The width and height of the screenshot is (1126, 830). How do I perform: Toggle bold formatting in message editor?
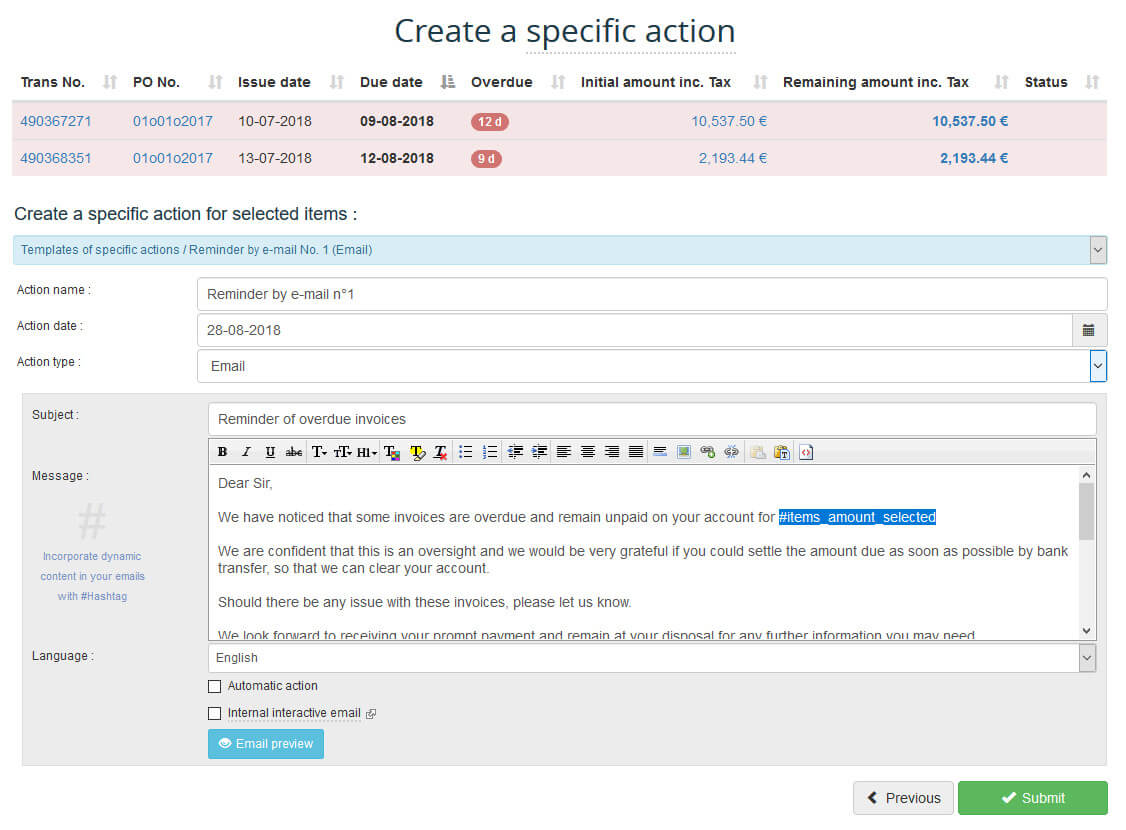point(222,452)
